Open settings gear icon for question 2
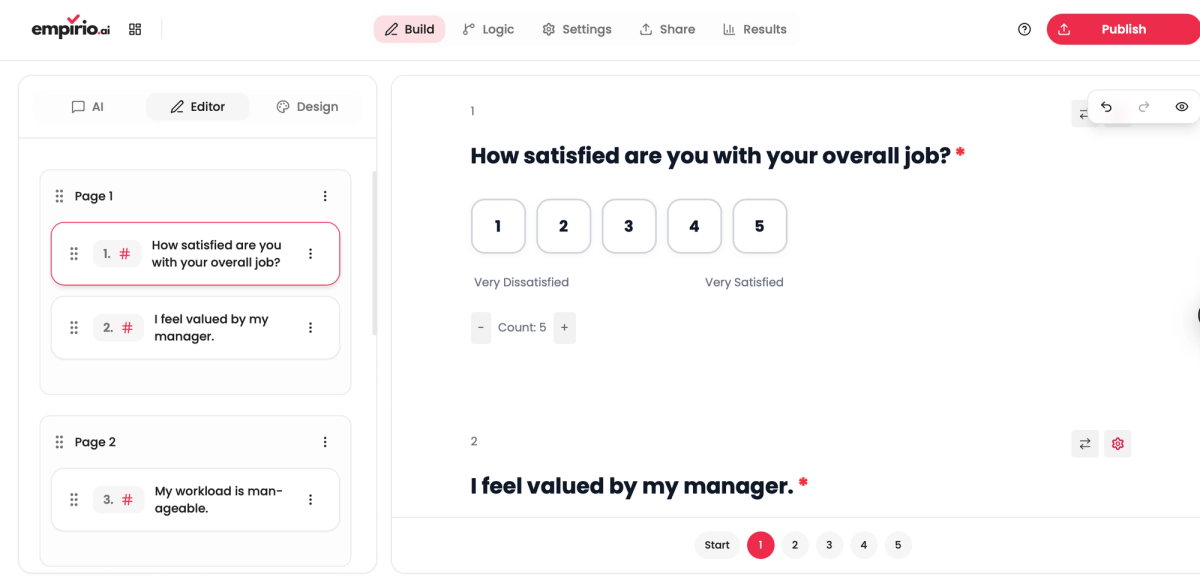The width and height of the screenshot is (1200, 577). pos(1118,443)
